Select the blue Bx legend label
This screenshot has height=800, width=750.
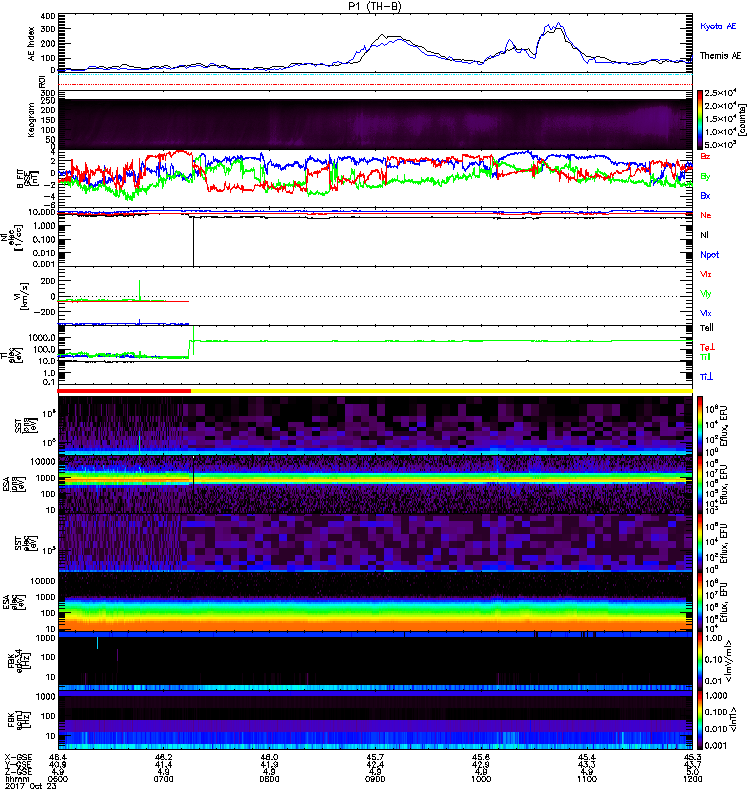tap(705, 195)
